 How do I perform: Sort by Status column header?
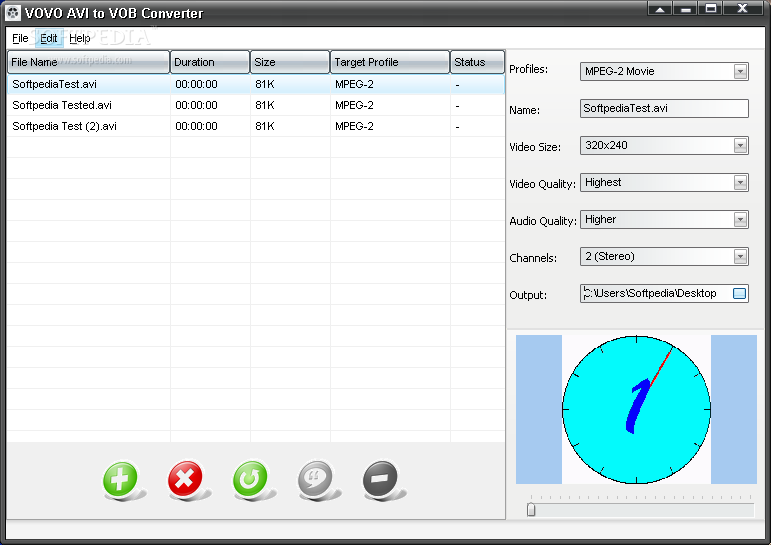tap(477, 62)
